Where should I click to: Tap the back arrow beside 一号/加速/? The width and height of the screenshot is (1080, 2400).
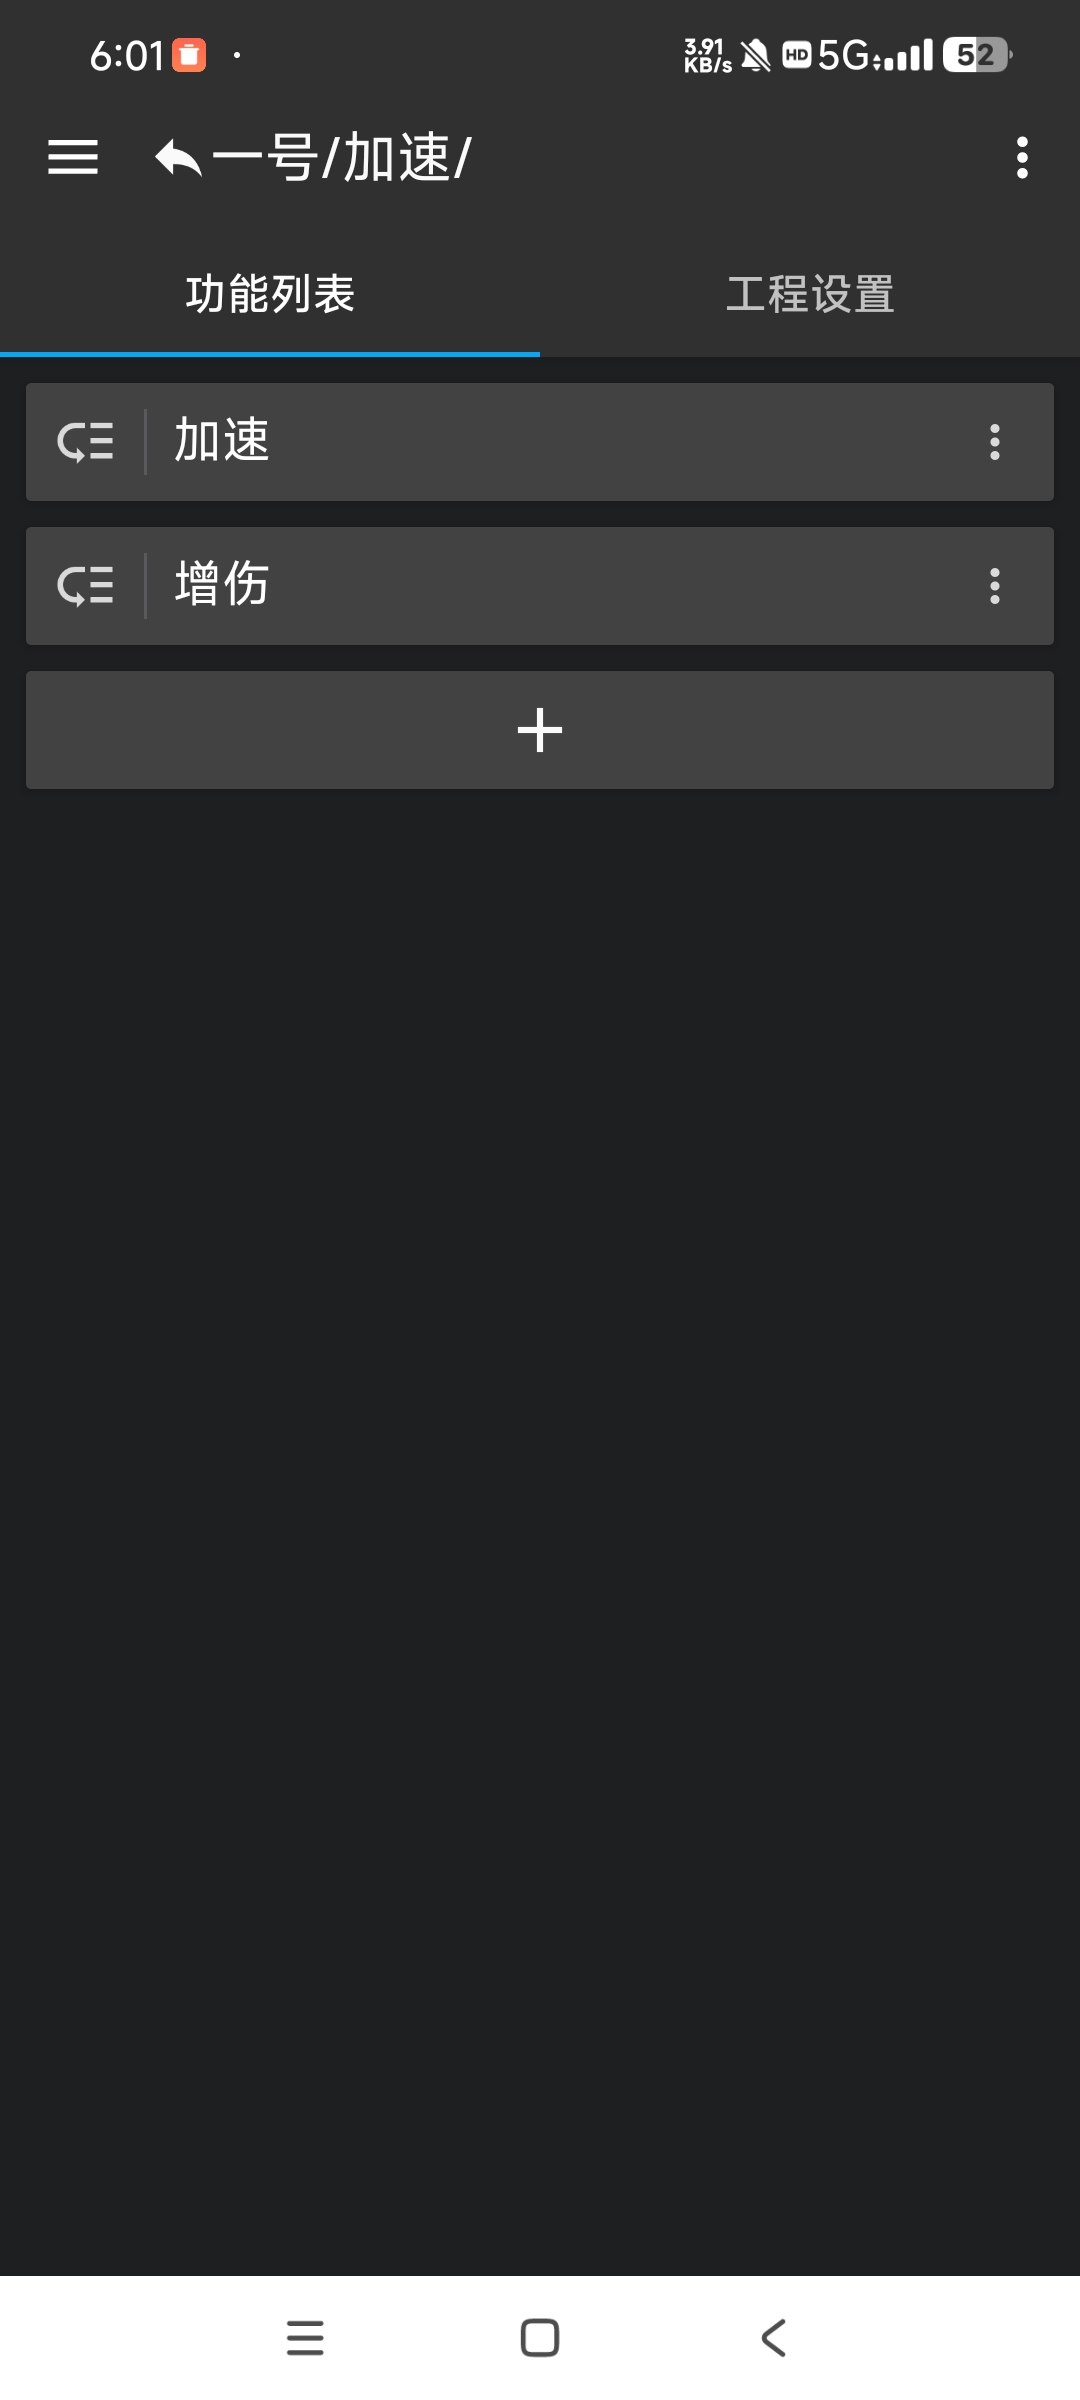[179, 158]
